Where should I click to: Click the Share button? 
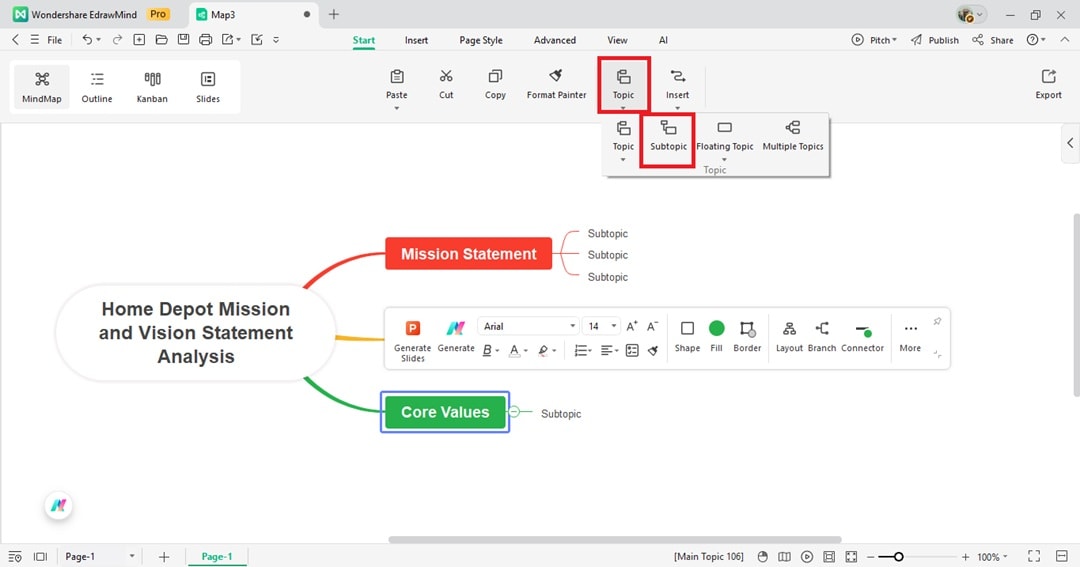993,40
